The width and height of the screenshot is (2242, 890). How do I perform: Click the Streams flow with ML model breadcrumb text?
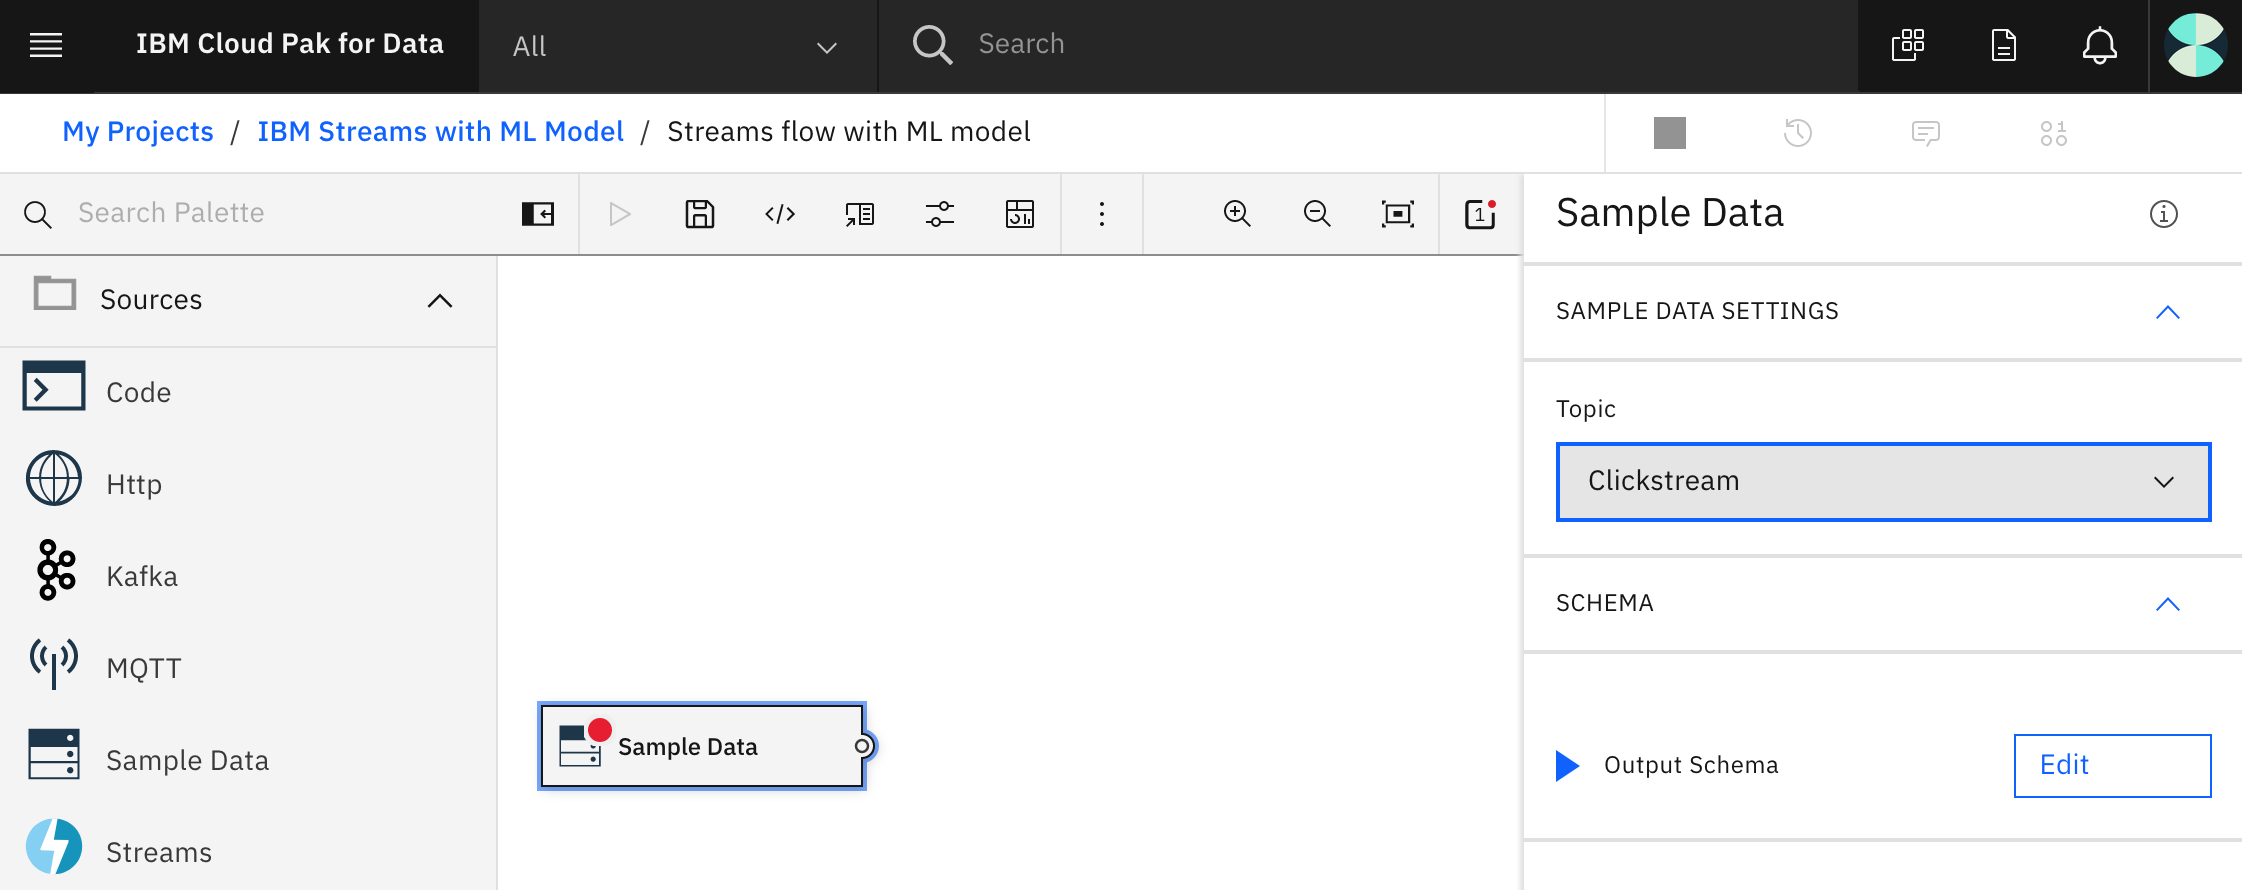[849, 132]
